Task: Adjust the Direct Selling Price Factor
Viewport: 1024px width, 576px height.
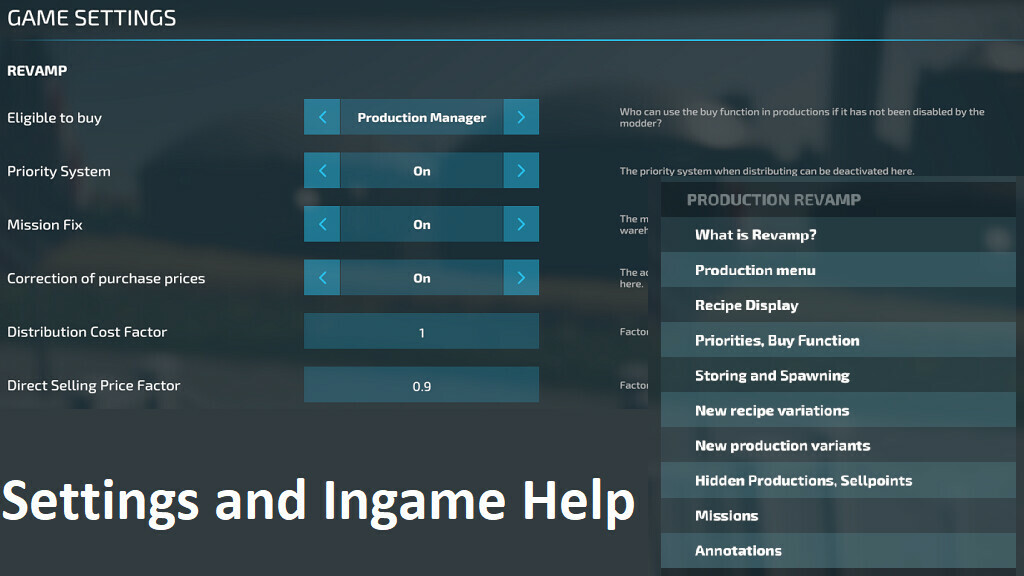Action: (x=421, y=384)
